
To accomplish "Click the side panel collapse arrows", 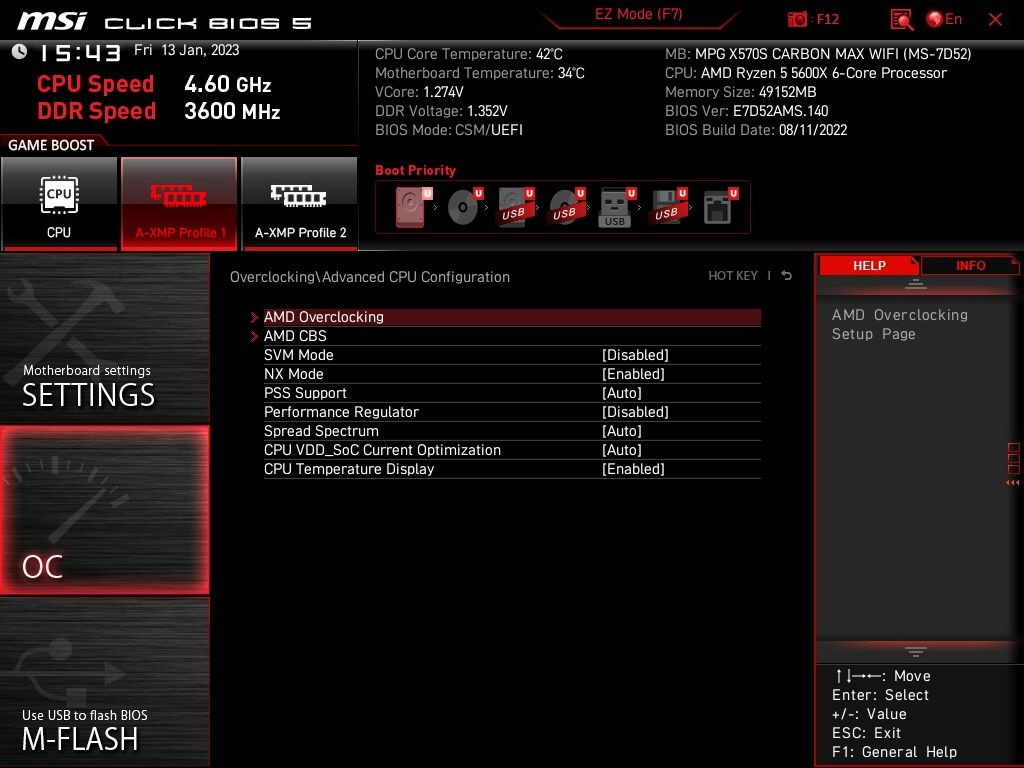I will click(x=1013, y=483).
